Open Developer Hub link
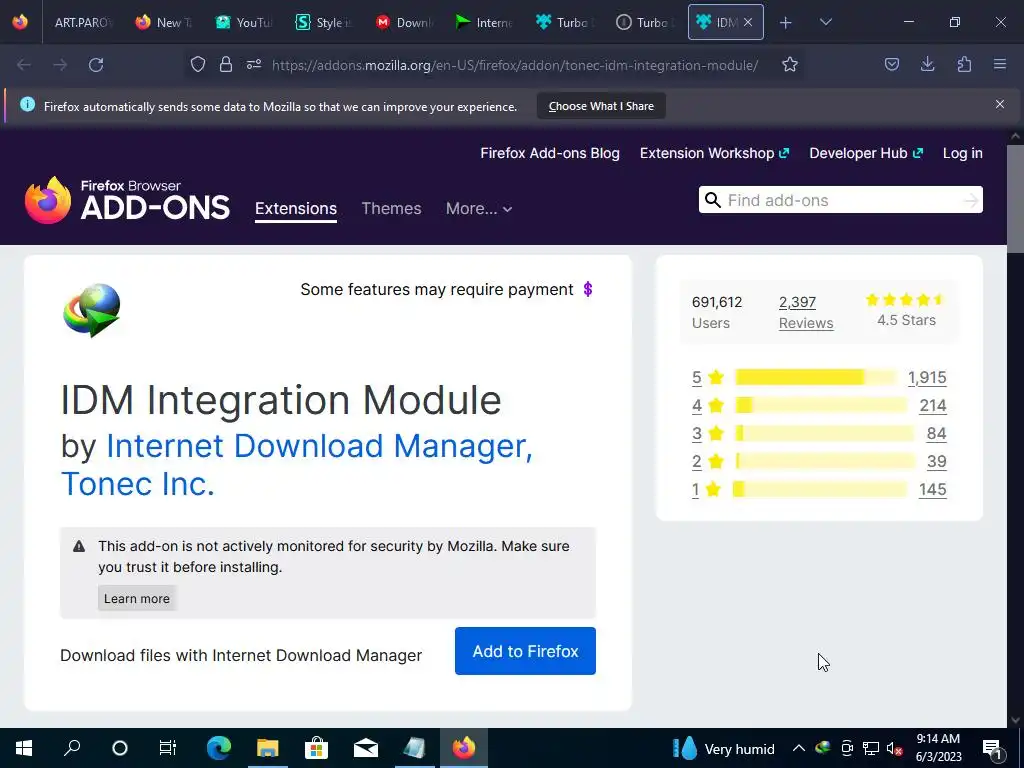 point(866,153)
